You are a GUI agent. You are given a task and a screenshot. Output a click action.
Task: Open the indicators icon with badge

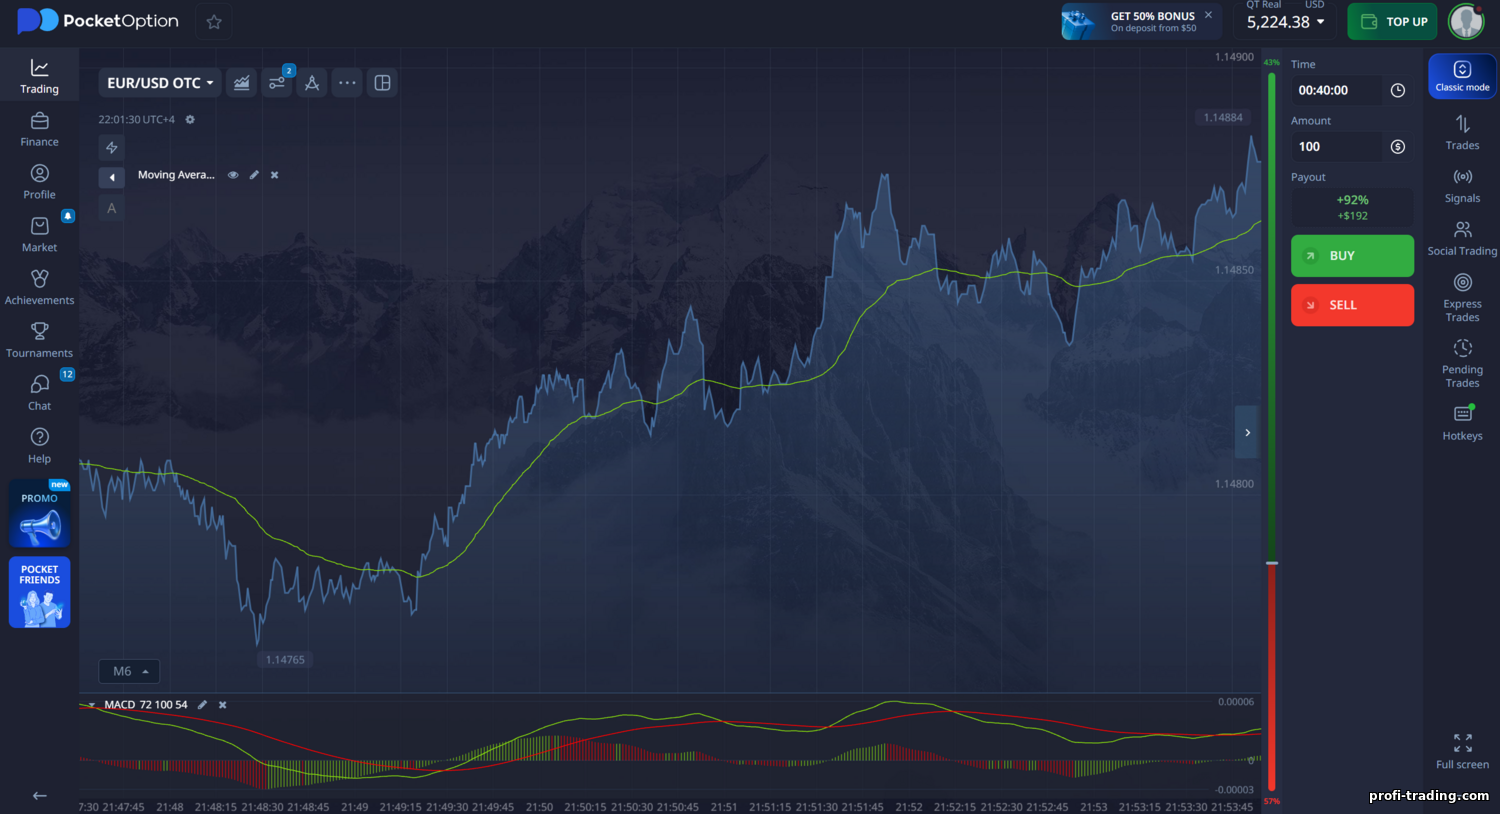[277, 83]
